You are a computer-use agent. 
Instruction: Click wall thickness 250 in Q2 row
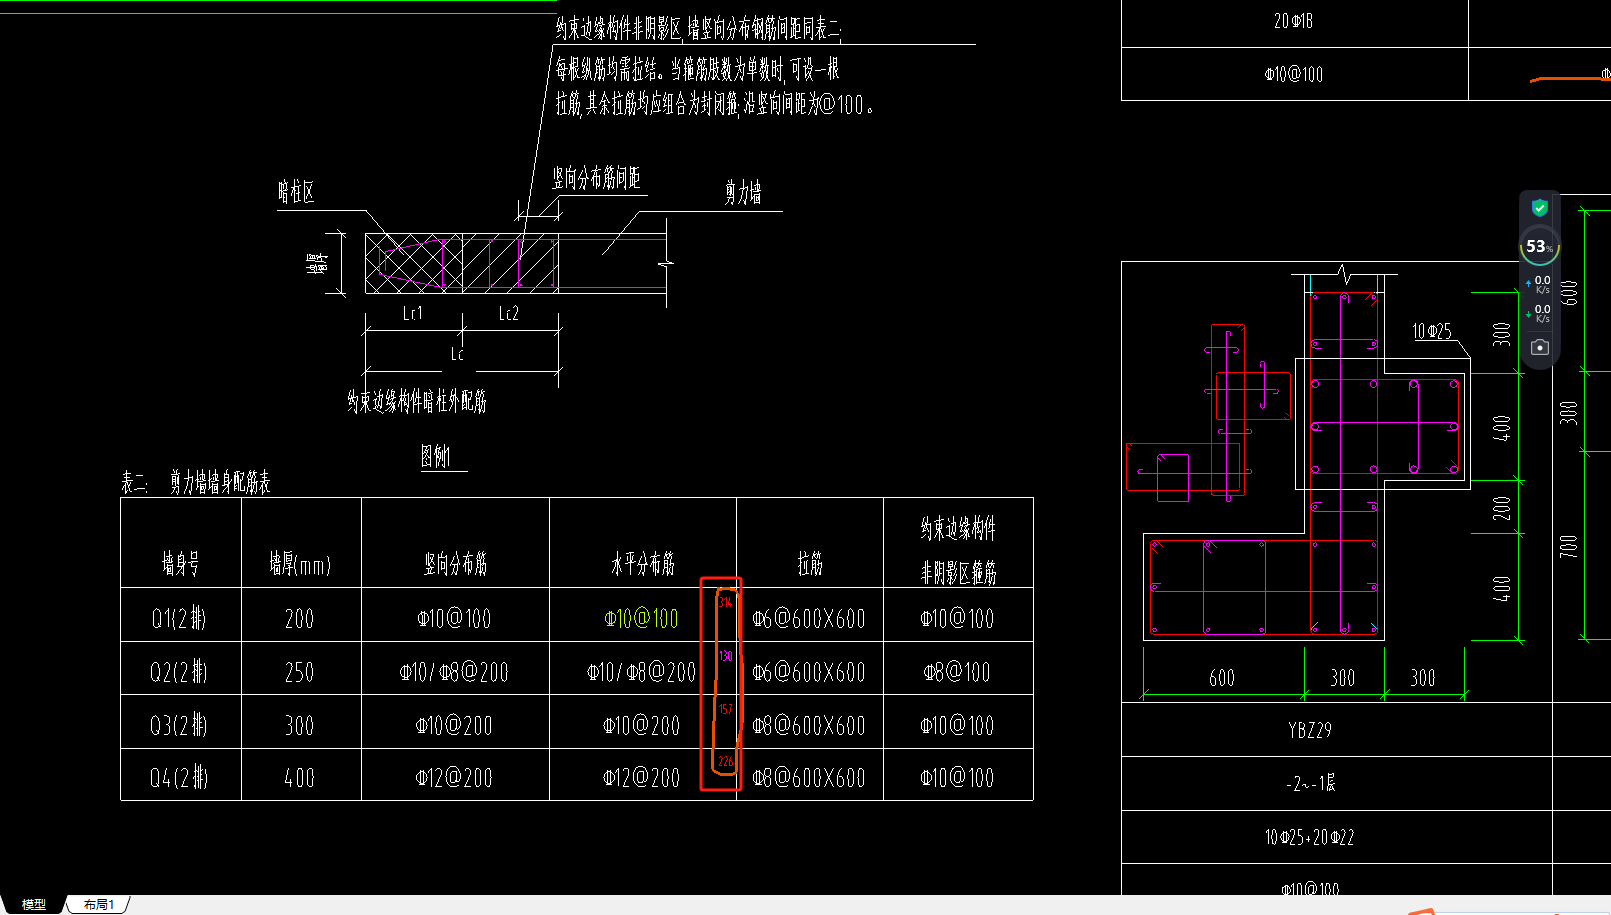point(300,672)
